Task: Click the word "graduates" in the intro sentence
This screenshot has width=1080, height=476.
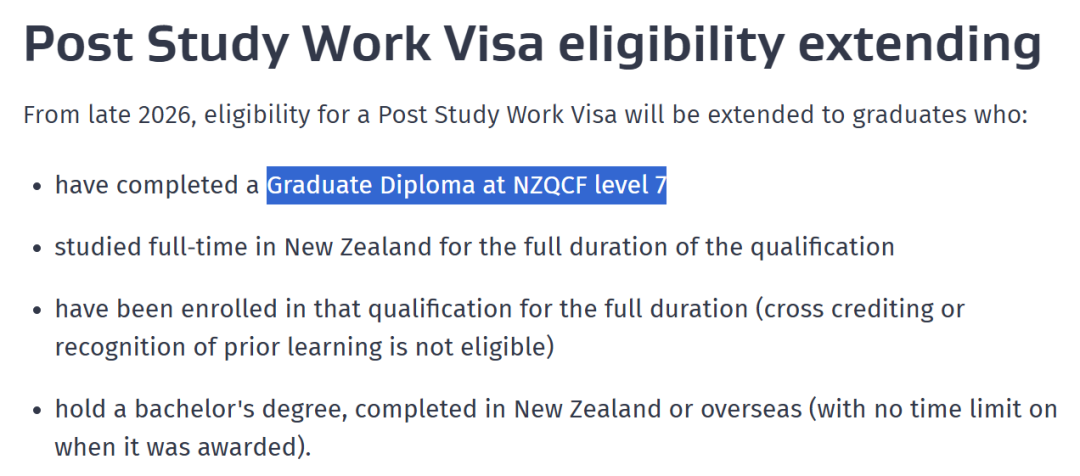Action: [901, 115]
